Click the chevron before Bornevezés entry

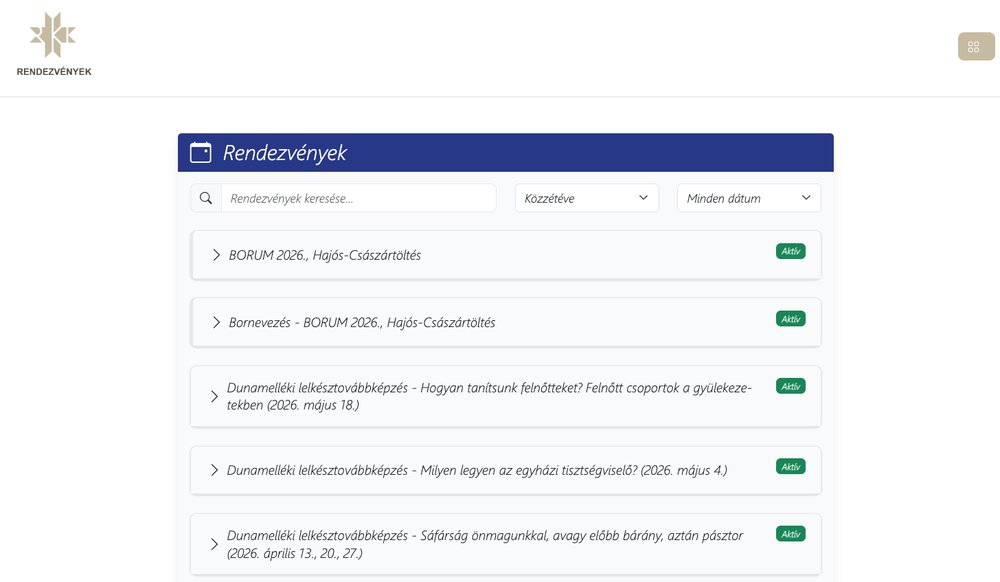[214, 322]
